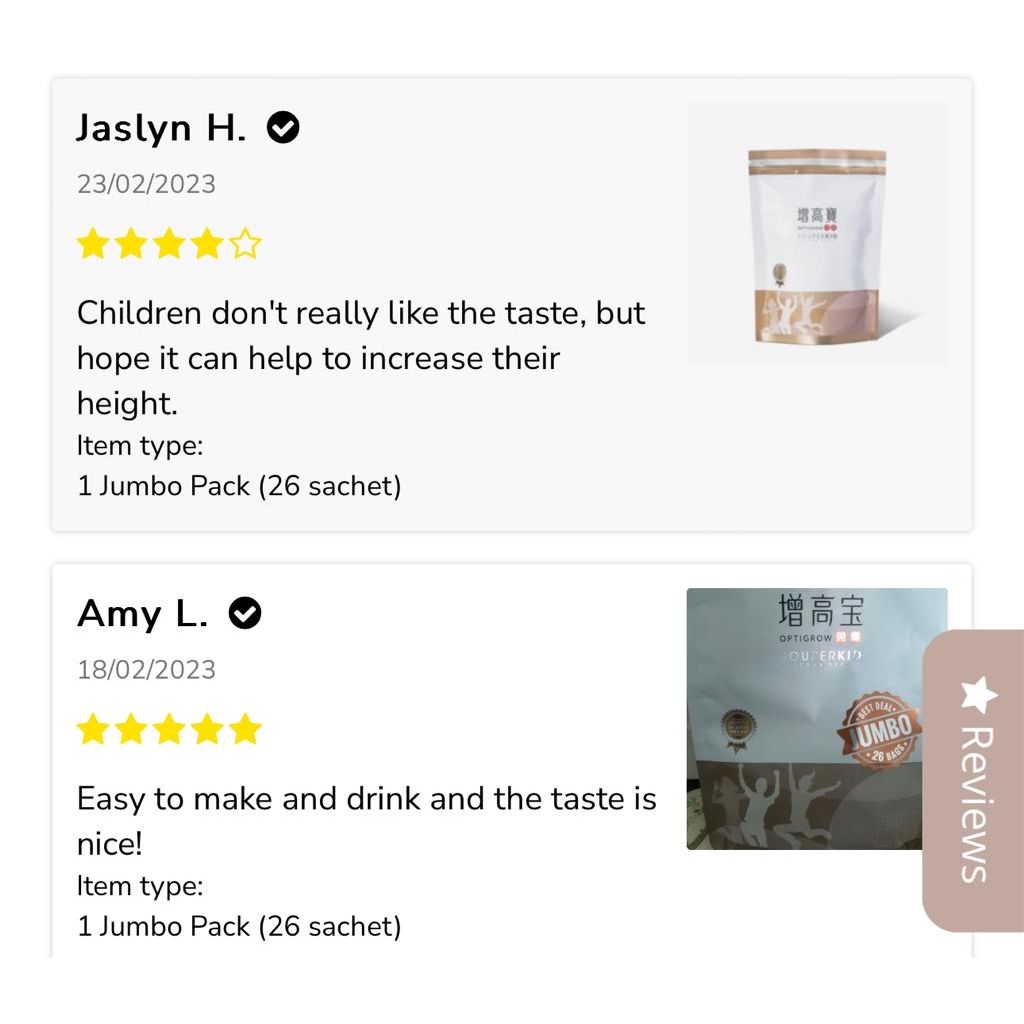Click fifth star in Amy's rating
This screenshot has height=1024, width=1024.
point(246,729)
